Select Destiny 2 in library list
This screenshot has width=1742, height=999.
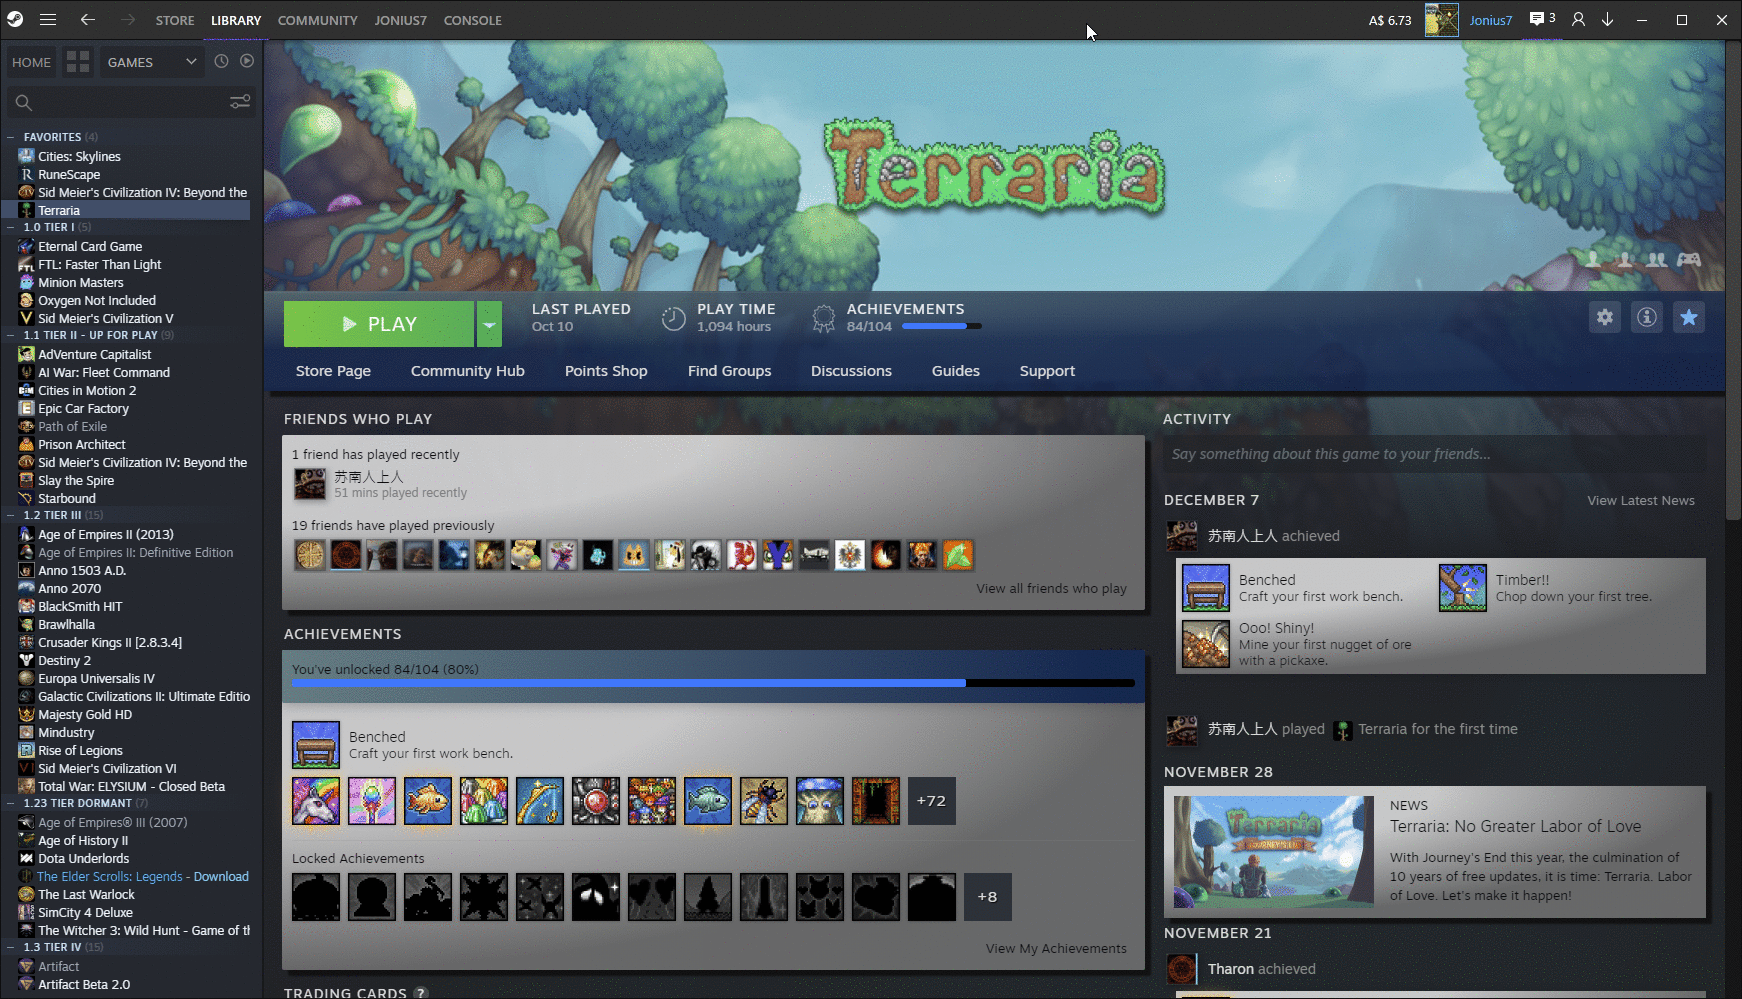pyautogui.click(x=64, y=660)
